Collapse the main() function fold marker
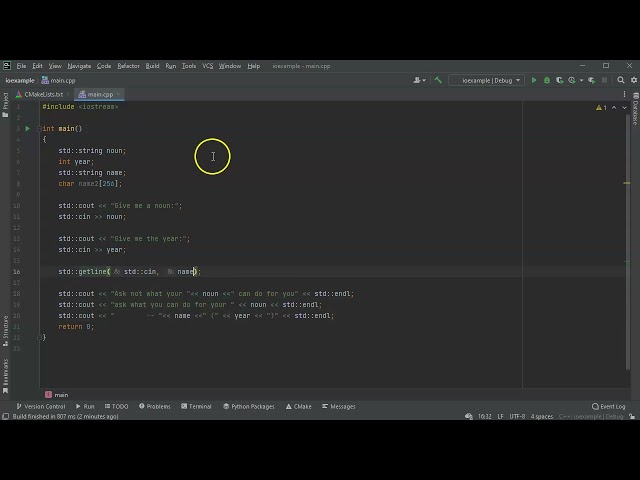Viewport: 640px width, 480px height. click(x=40, y=129)
